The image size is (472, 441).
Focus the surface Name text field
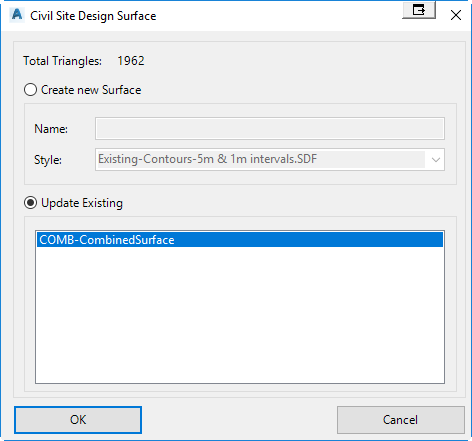[270, 128]
